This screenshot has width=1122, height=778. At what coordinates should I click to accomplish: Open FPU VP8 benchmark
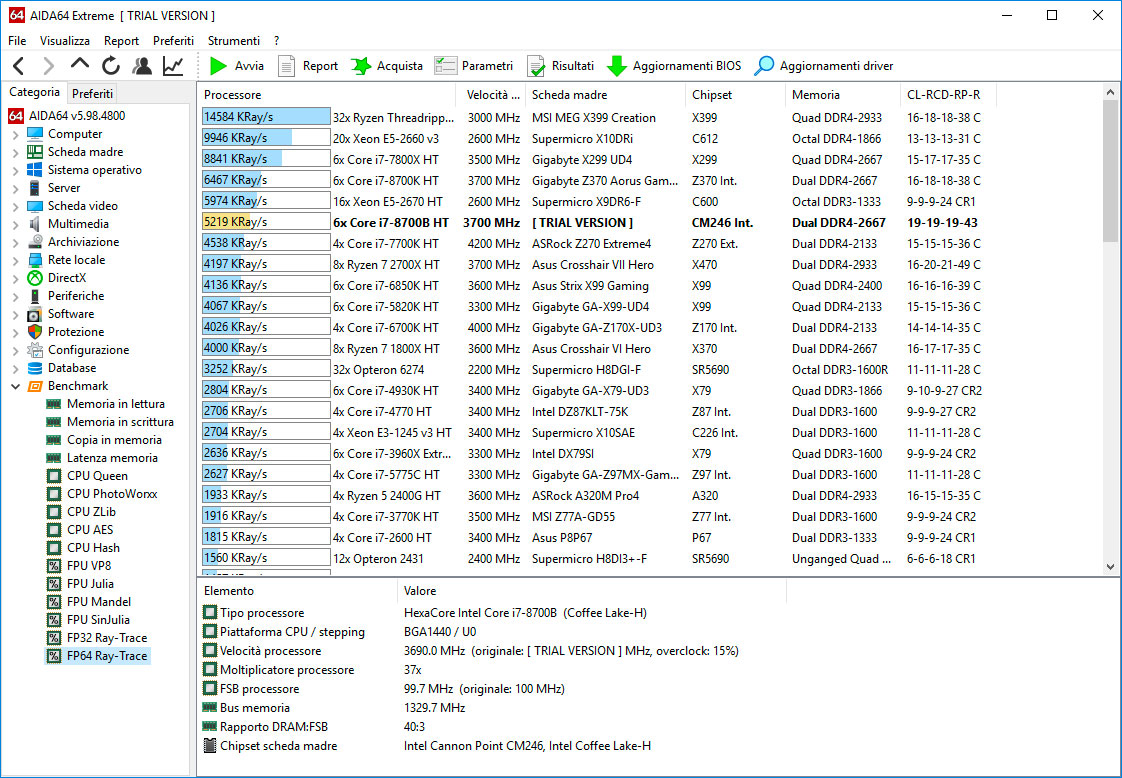click(89, 565)
